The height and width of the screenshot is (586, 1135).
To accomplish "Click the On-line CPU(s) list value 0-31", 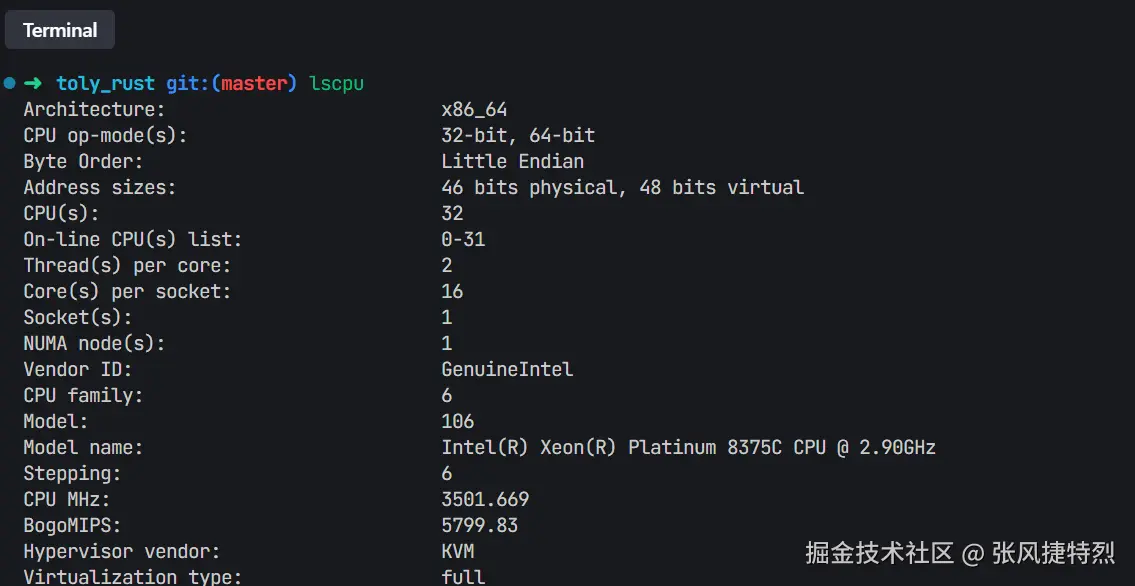I will (463, 239).
